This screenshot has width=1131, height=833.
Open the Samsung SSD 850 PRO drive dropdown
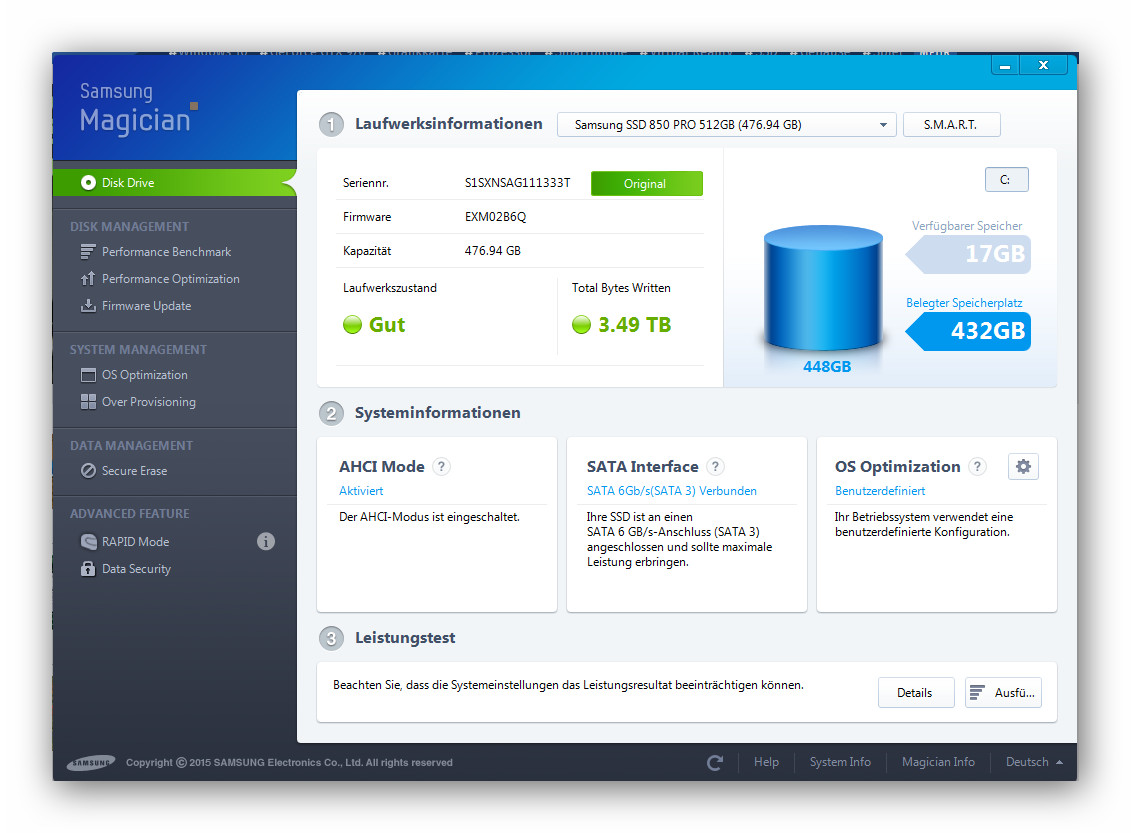(726, 125)
